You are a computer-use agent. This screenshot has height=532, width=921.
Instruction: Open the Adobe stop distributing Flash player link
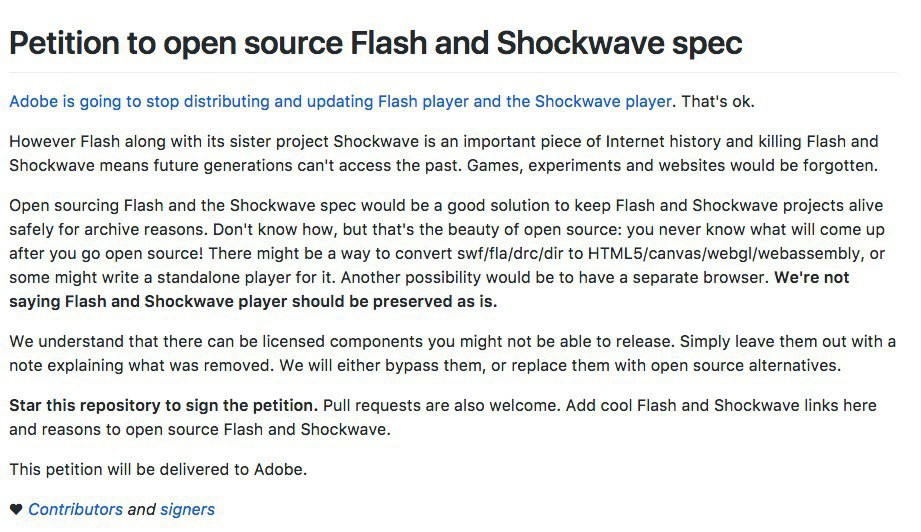[x=340, y=101]
